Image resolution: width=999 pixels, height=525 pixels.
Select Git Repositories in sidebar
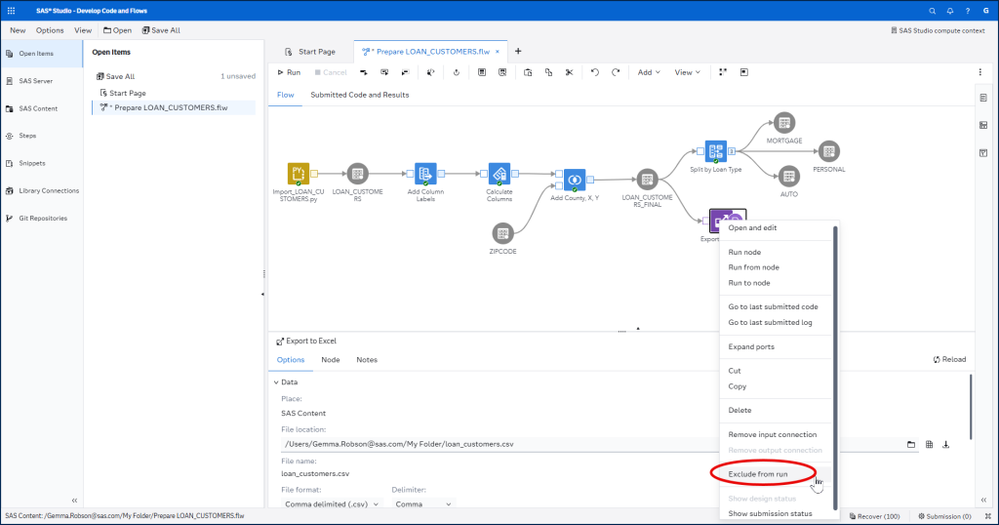(41, 218)
